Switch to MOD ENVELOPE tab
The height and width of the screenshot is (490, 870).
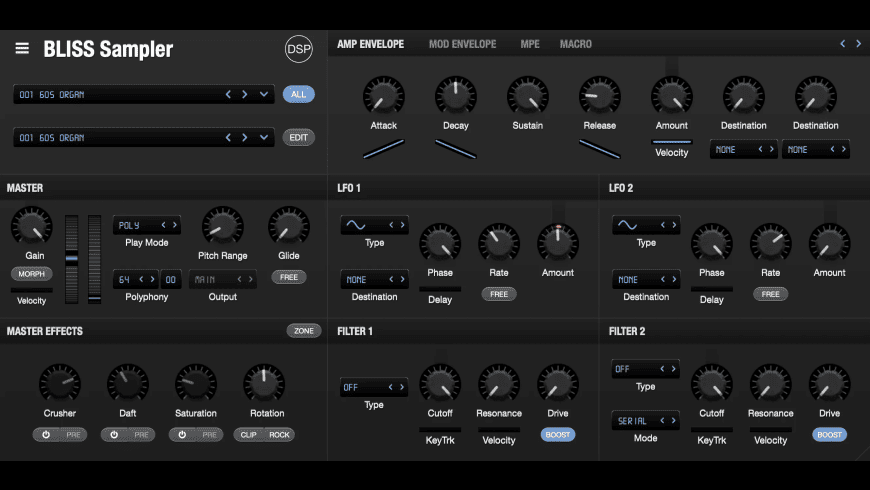(x=462, y=44)
